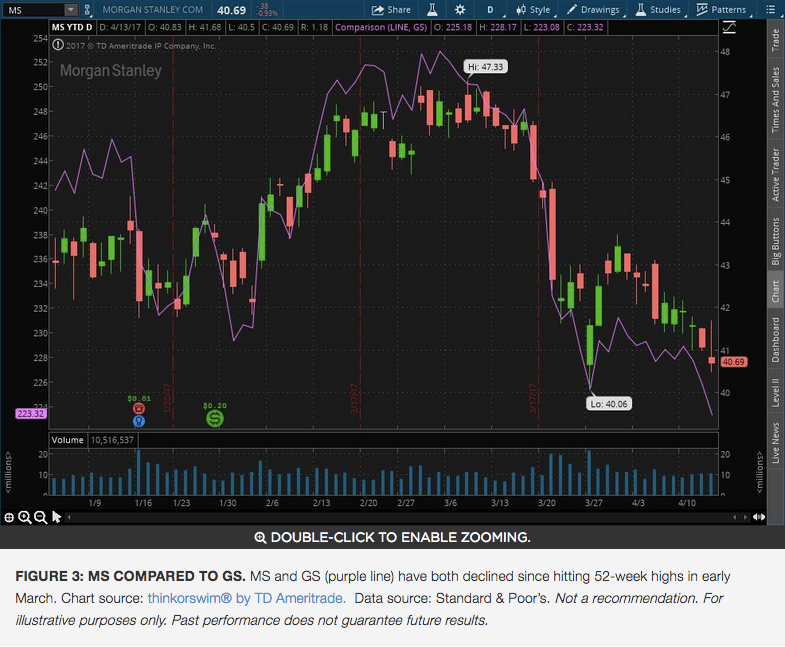Open the list menu icon at toolbar end
This screenshot has width=785, height=647.
pyautogui.click(x=770, y=10)
